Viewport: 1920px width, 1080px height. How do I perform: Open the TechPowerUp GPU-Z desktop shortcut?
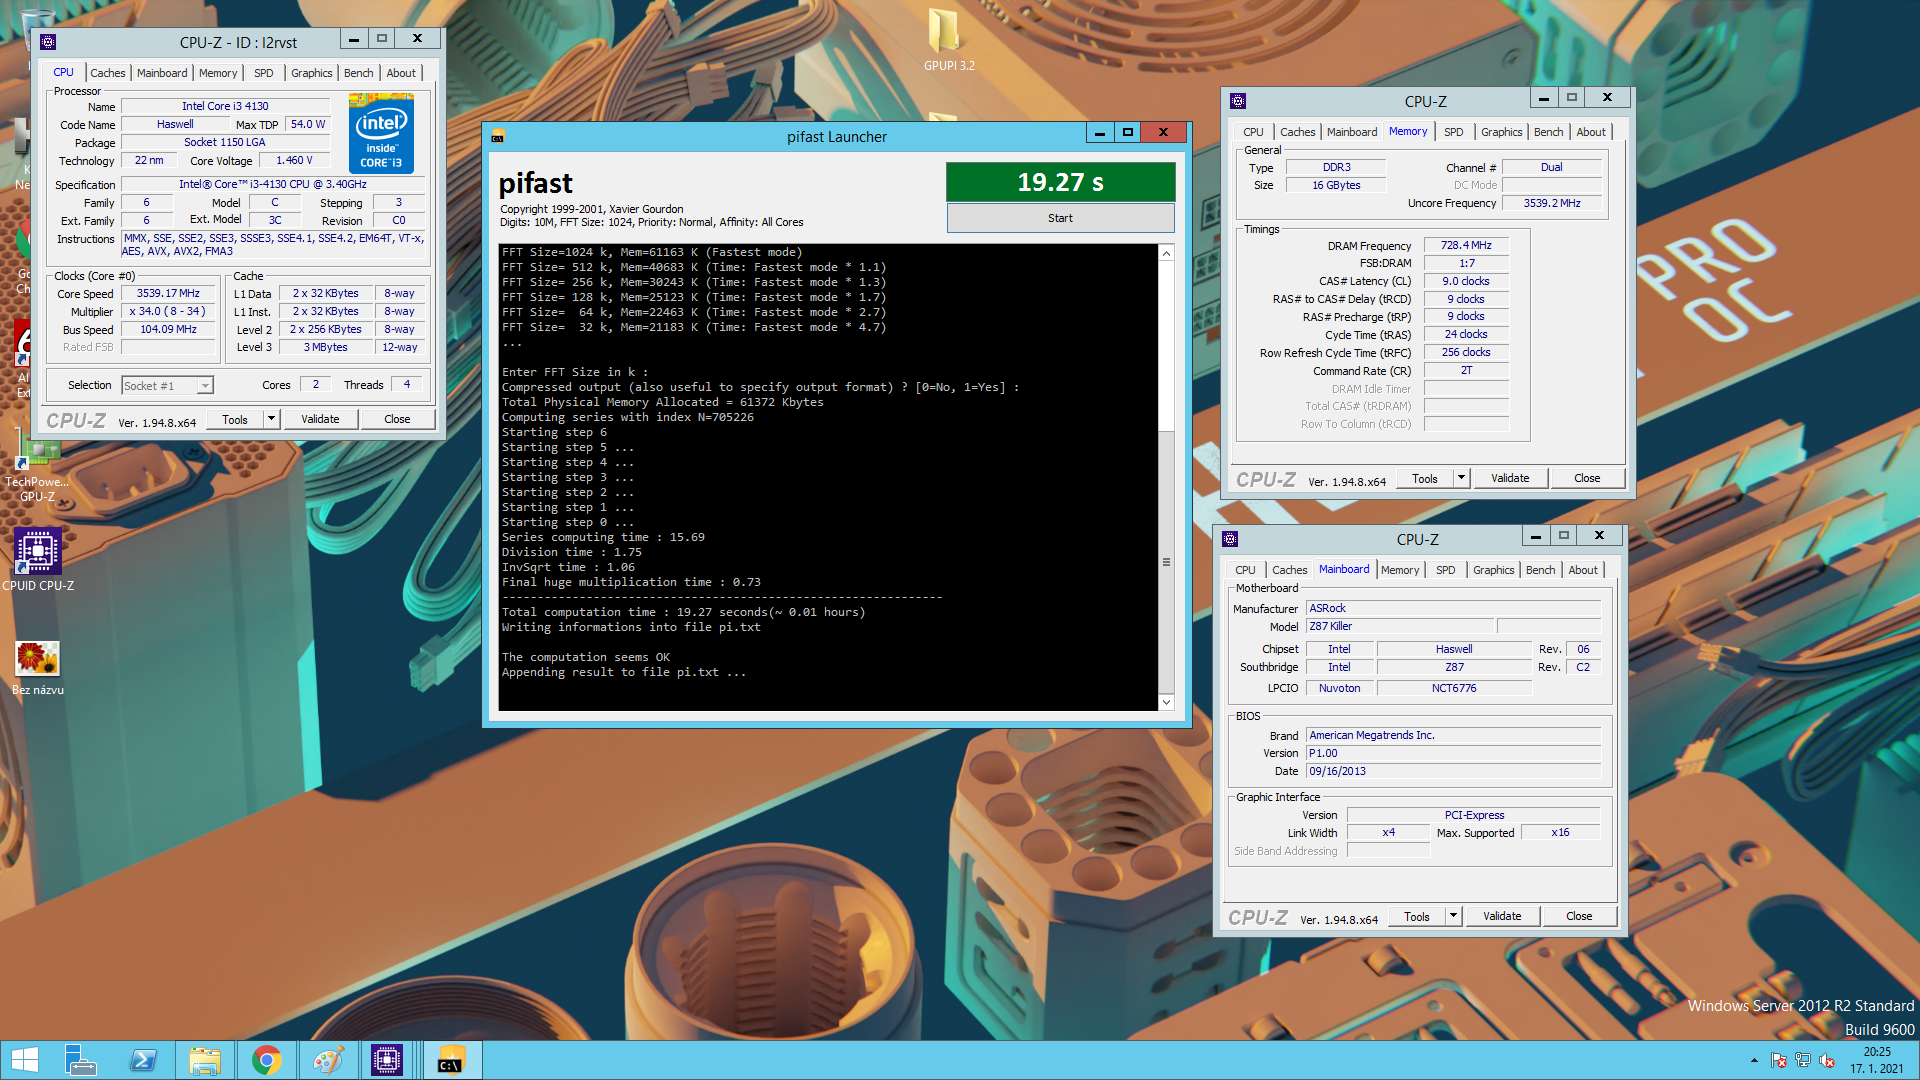click(37, 470)
